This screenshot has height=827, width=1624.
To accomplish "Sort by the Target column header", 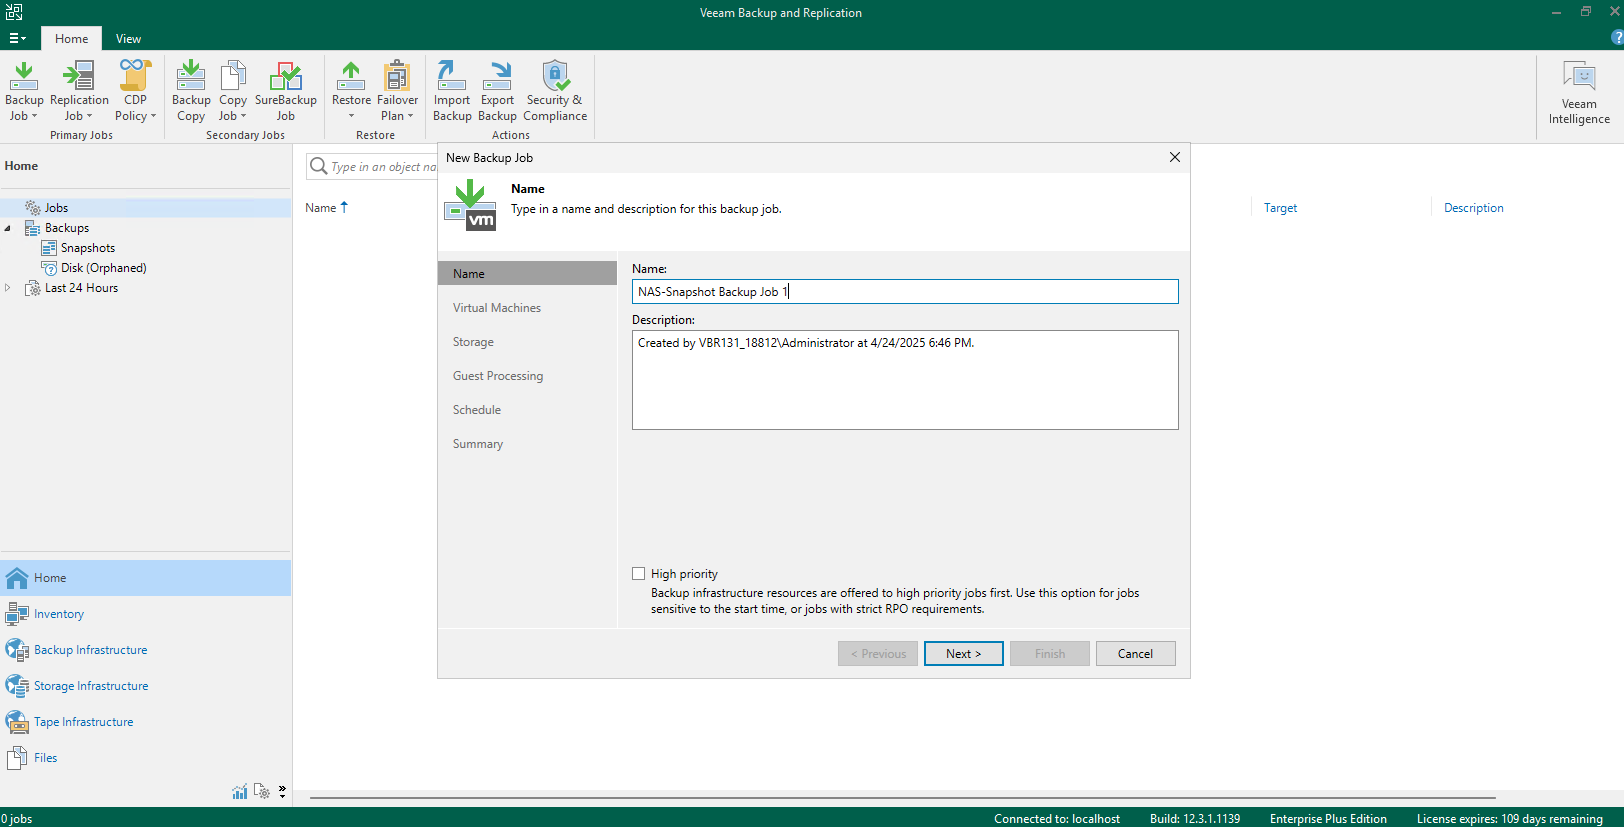I will click(1280, 208).
